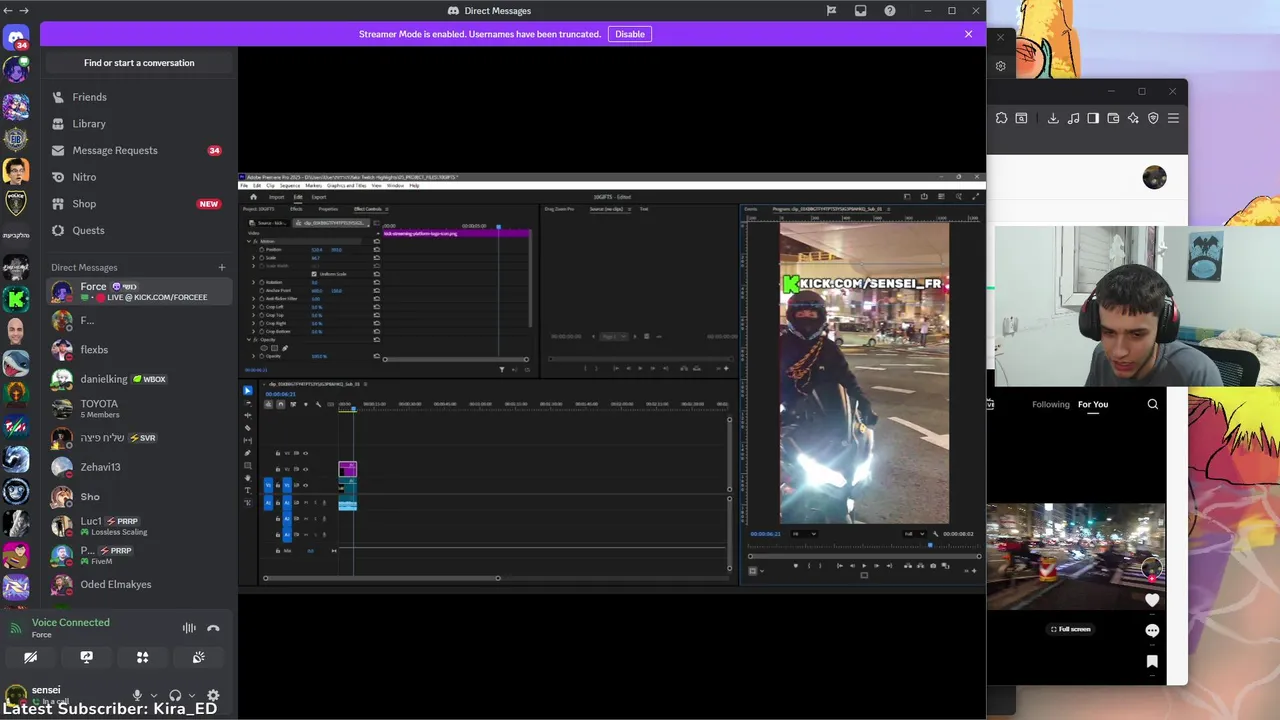Open playback resolution Full dropdown
The image size is (1280, 720).
(x=915, y=534)
